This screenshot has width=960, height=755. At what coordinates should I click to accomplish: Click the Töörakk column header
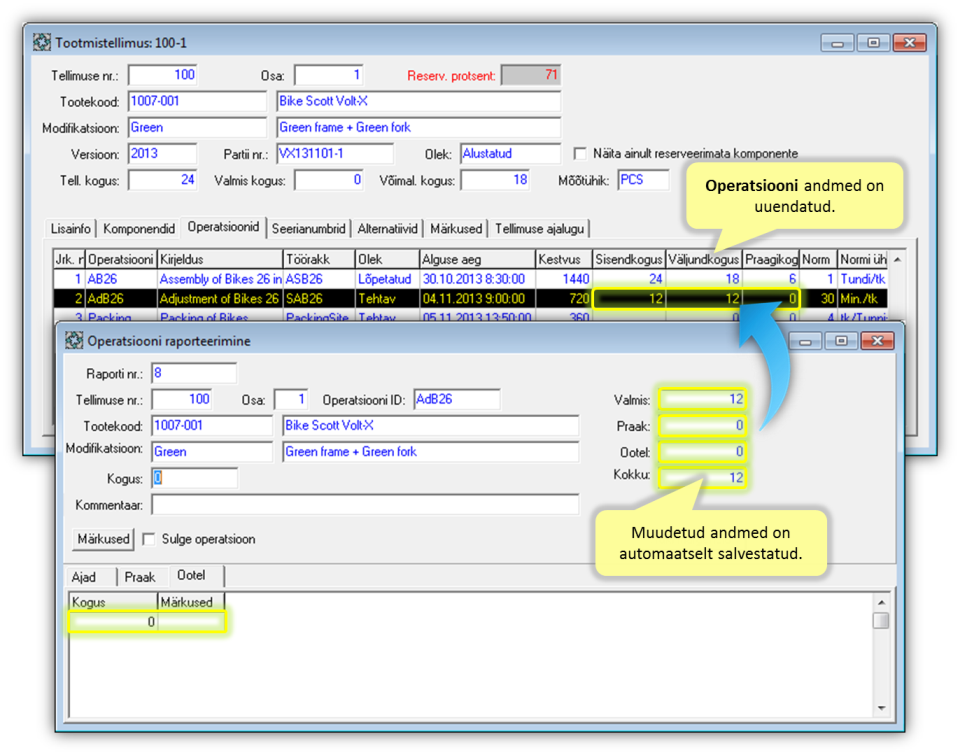[x=319, y=260]
